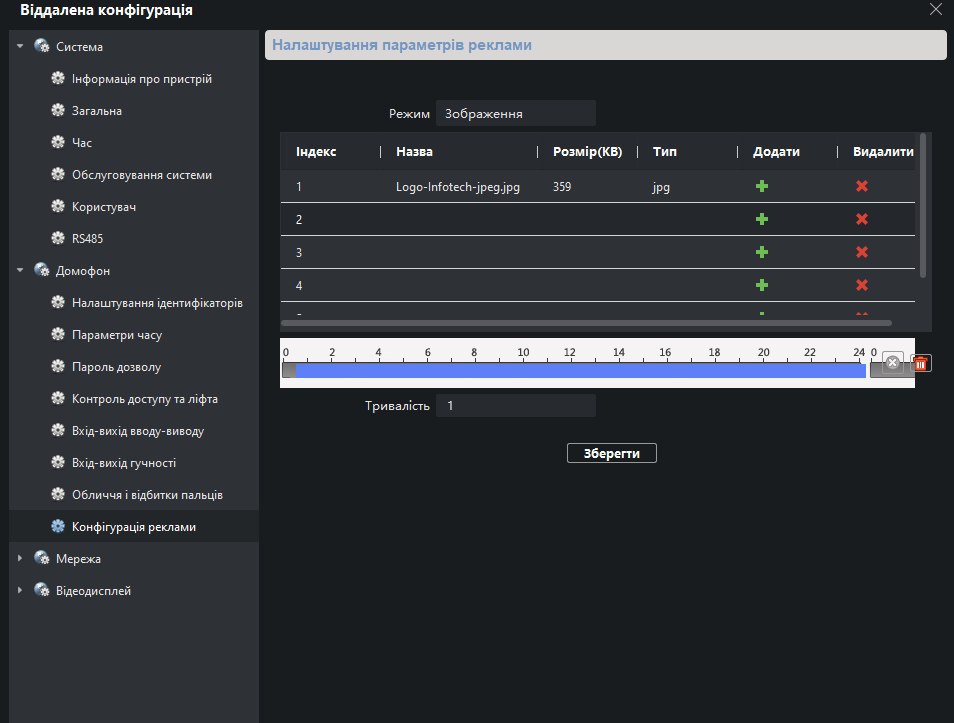Screen dimensions: 954x723
Task: Click the blue timeline schedule bar
Action: click(x=580, y=370)
